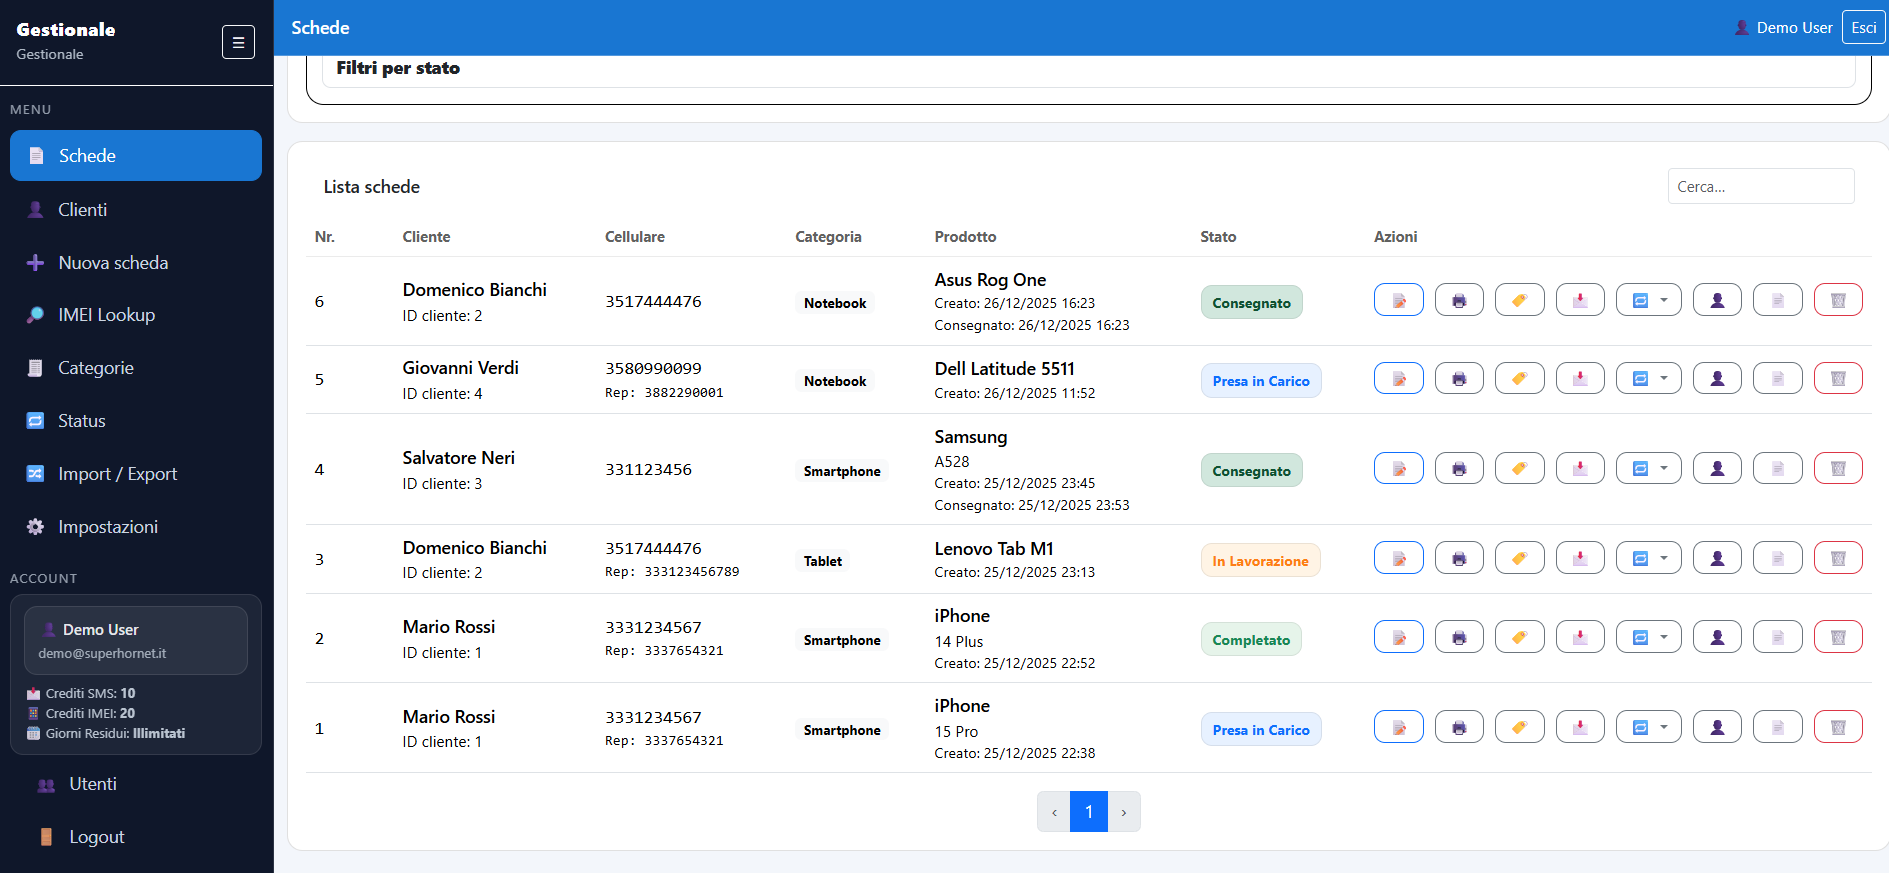Focus the Cerca search field
The width and height of the screenshot is (1889, 873).
click(x=1760, y=187)
